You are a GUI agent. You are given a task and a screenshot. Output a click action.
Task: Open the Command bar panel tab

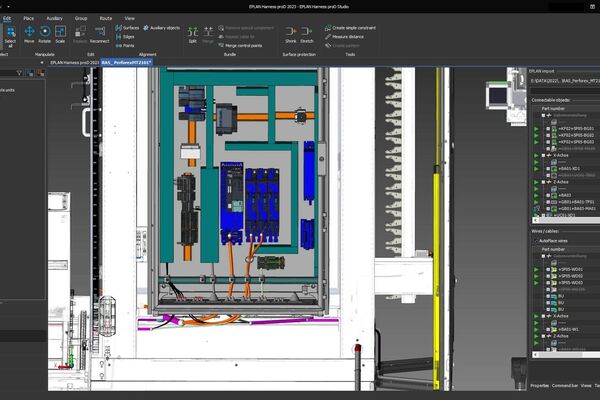tap(564, 384)
